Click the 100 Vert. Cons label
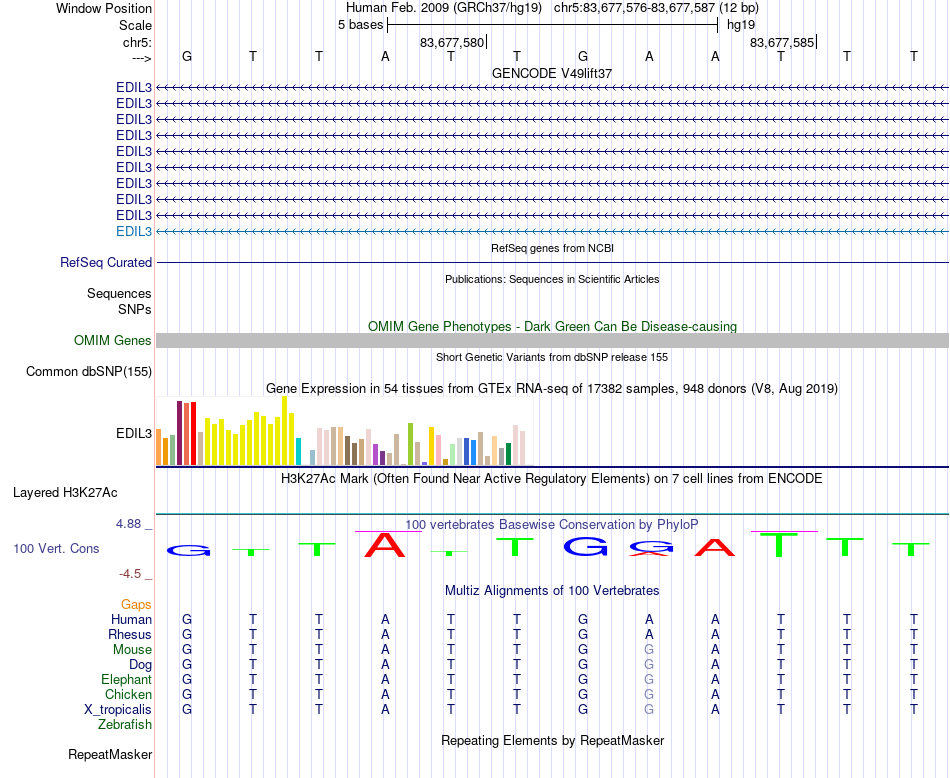Viewport: 950px width, 778px height. click(56, 548)
